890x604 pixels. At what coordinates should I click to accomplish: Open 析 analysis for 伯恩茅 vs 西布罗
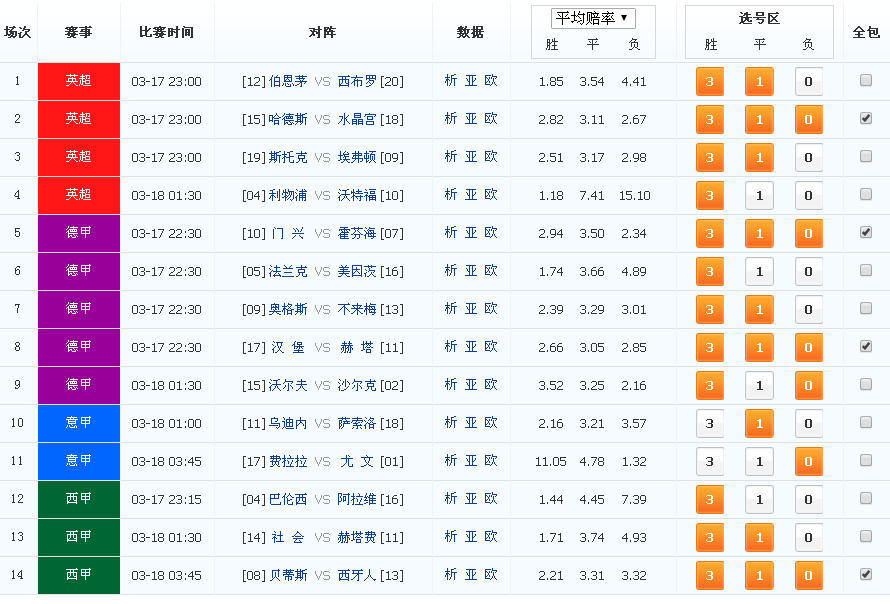pyautogui.click(x=451, y=81)
